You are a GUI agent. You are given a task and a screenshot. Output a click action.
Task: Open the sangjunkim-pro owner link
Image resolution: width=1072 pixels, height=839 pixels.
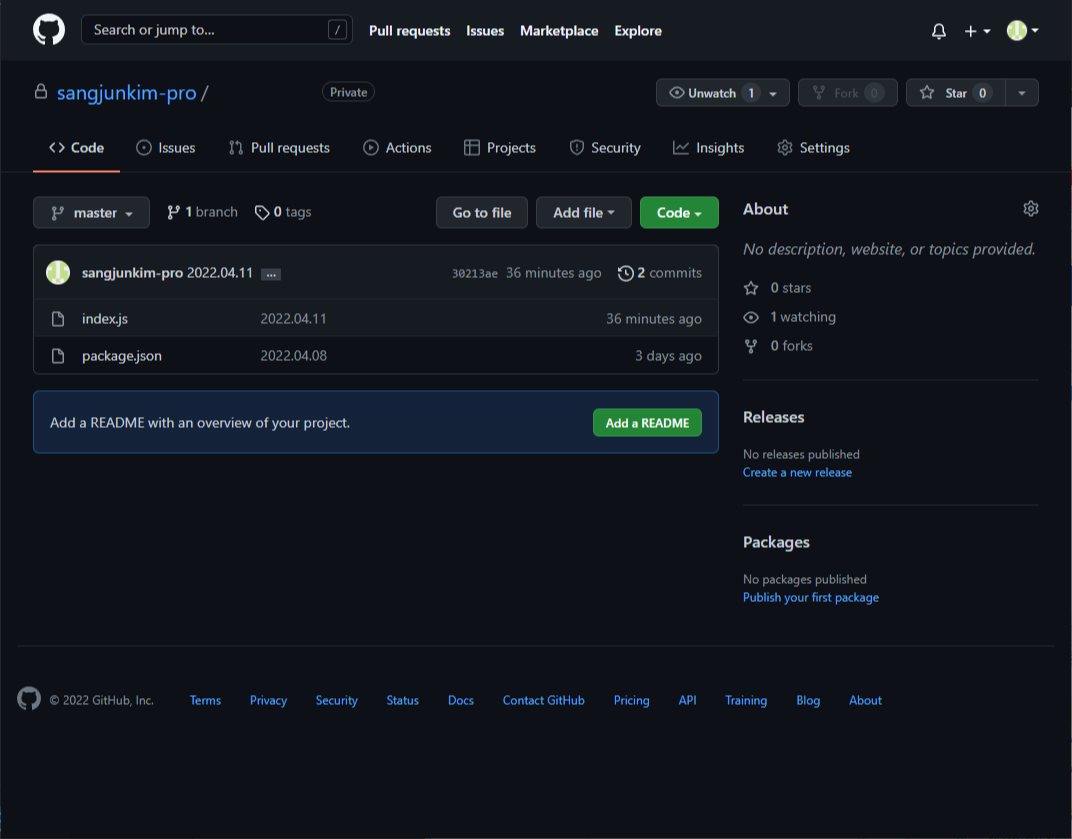pyautogui.click(x=126, y=92)
